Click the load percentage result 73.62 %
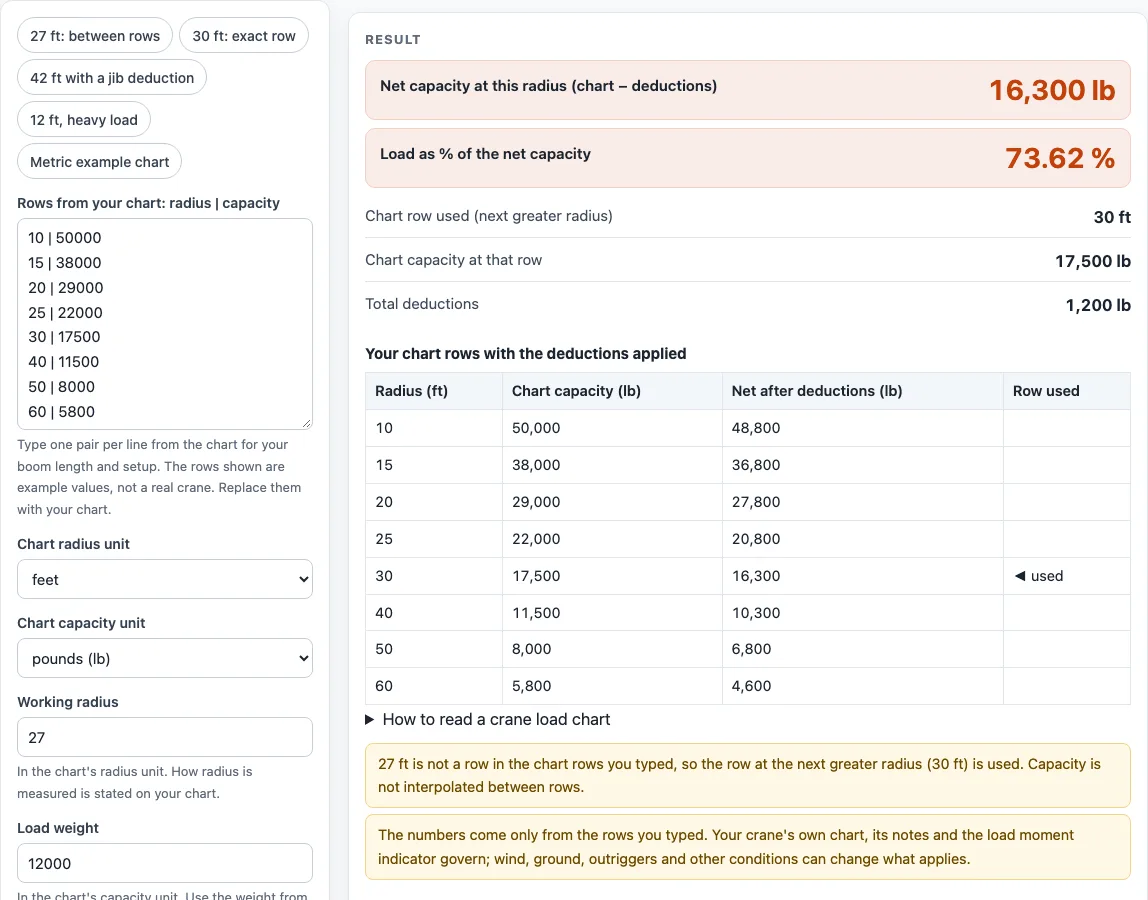 click(x=1060, y=158)
